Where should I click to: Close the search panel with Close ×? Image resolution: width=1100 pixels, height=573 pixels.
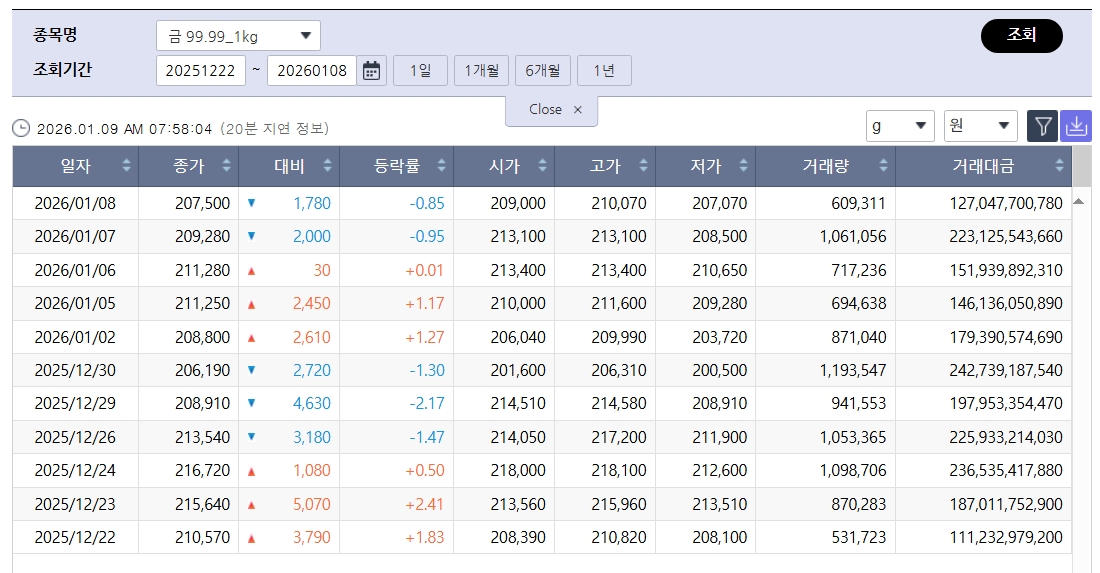click(x=551, y=110)
